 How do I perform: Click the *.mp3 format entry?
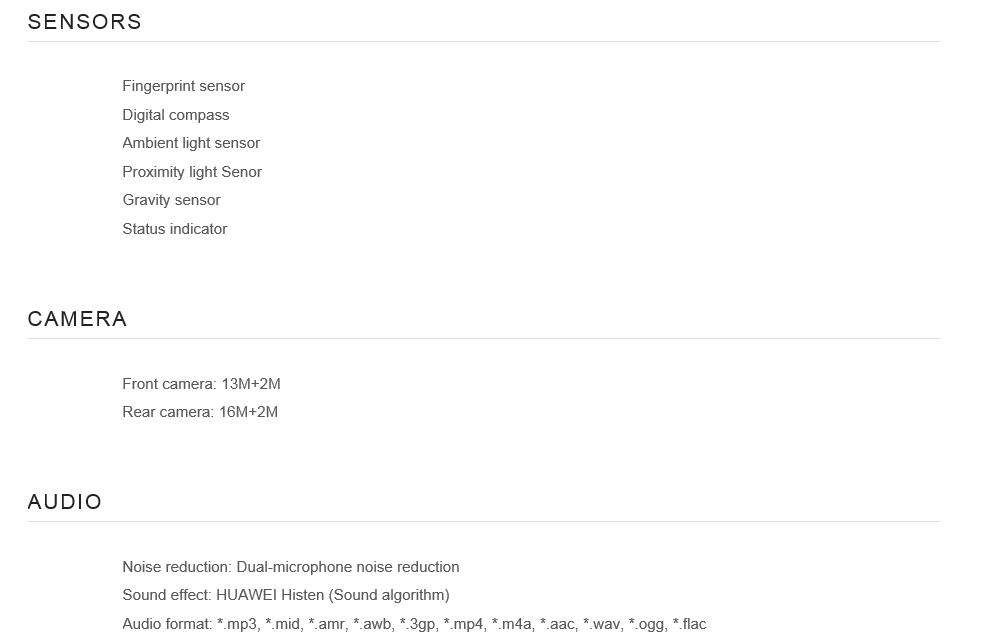click(238, 624)
